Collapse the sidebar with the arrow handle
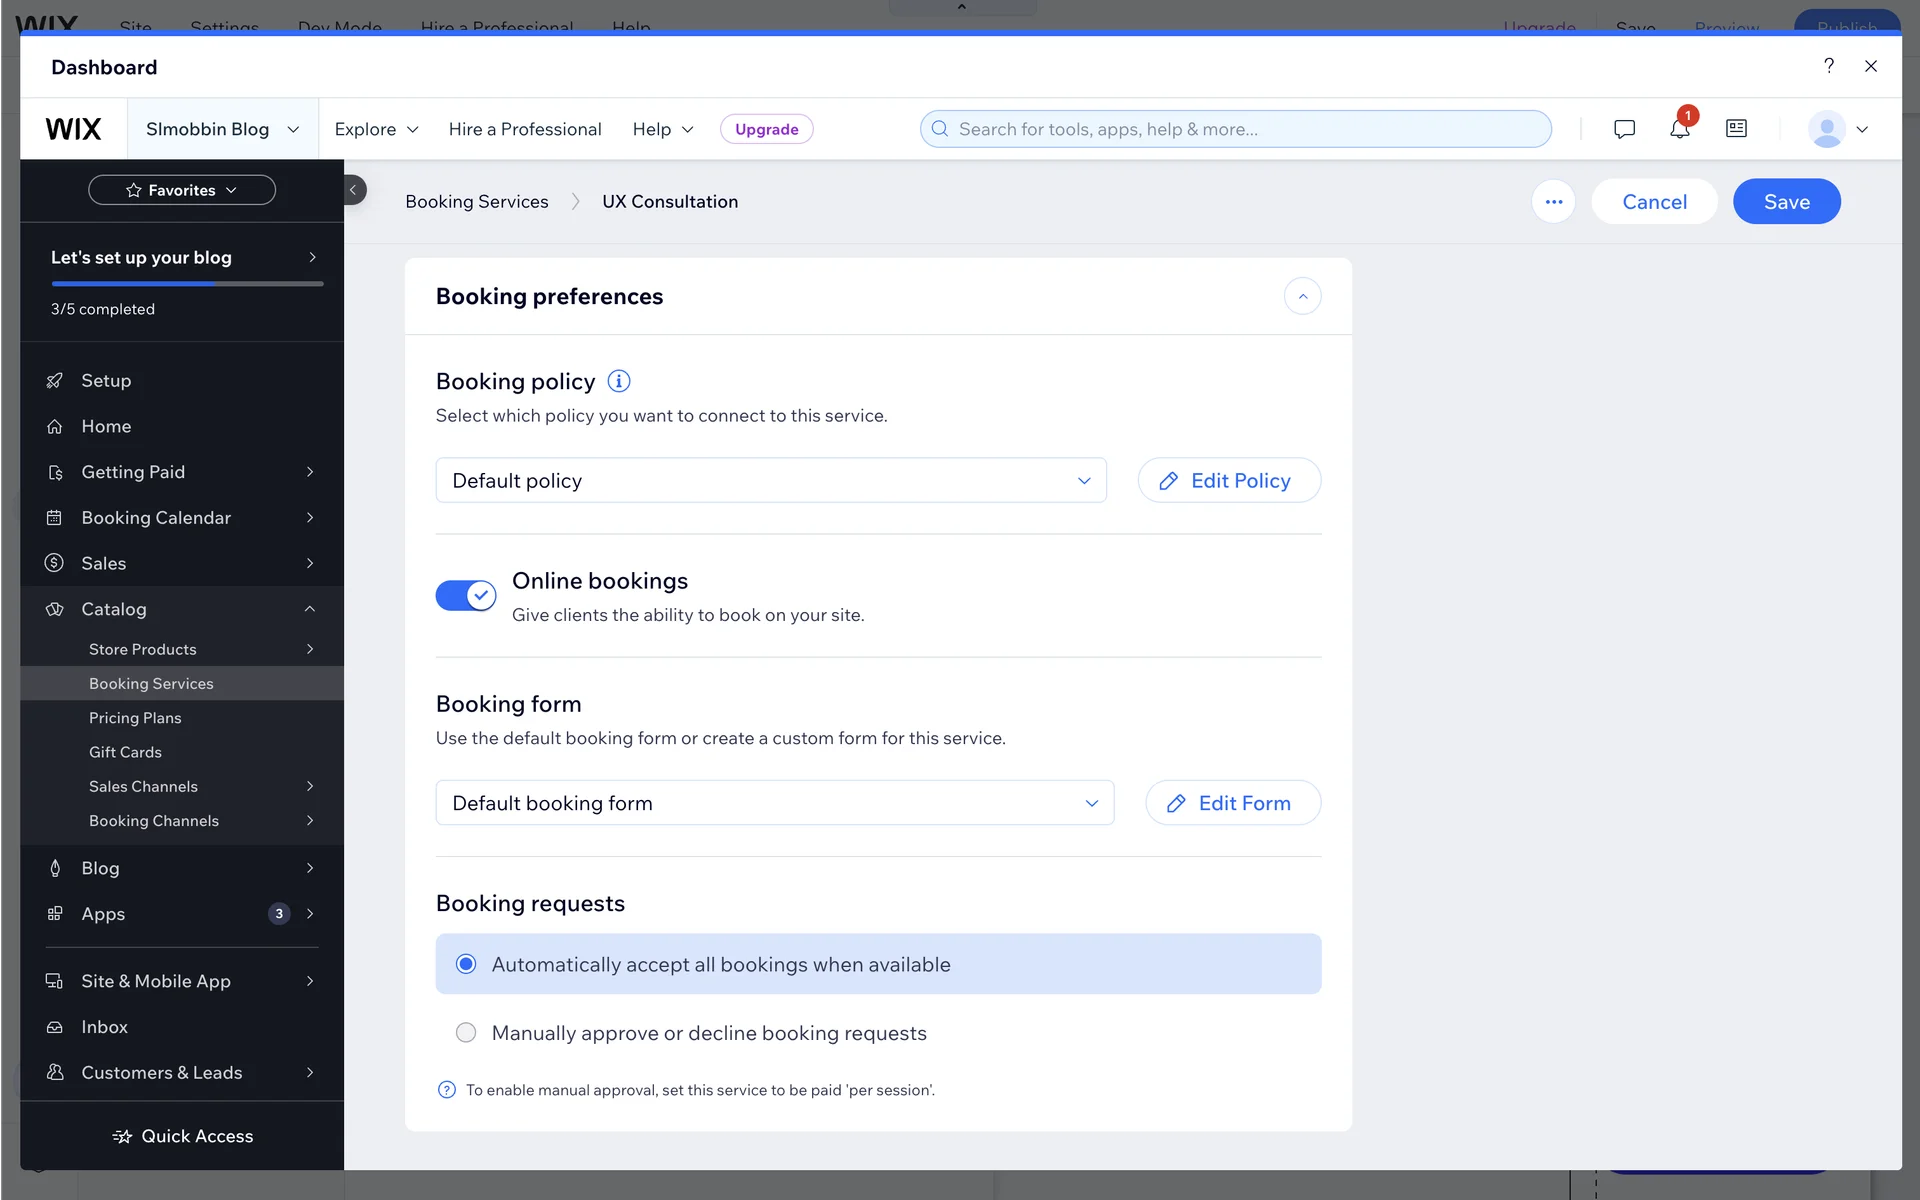Screen dimensions: 1920x1200 coord(353,190)
